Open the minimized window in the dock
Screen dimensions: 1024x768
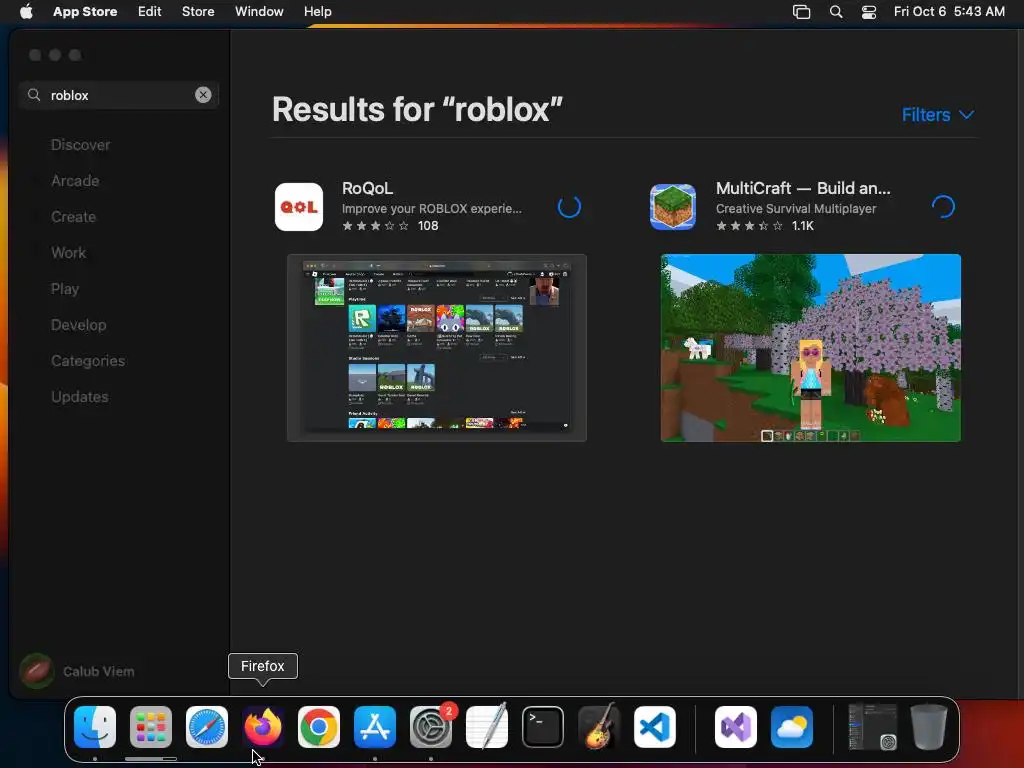872,727
